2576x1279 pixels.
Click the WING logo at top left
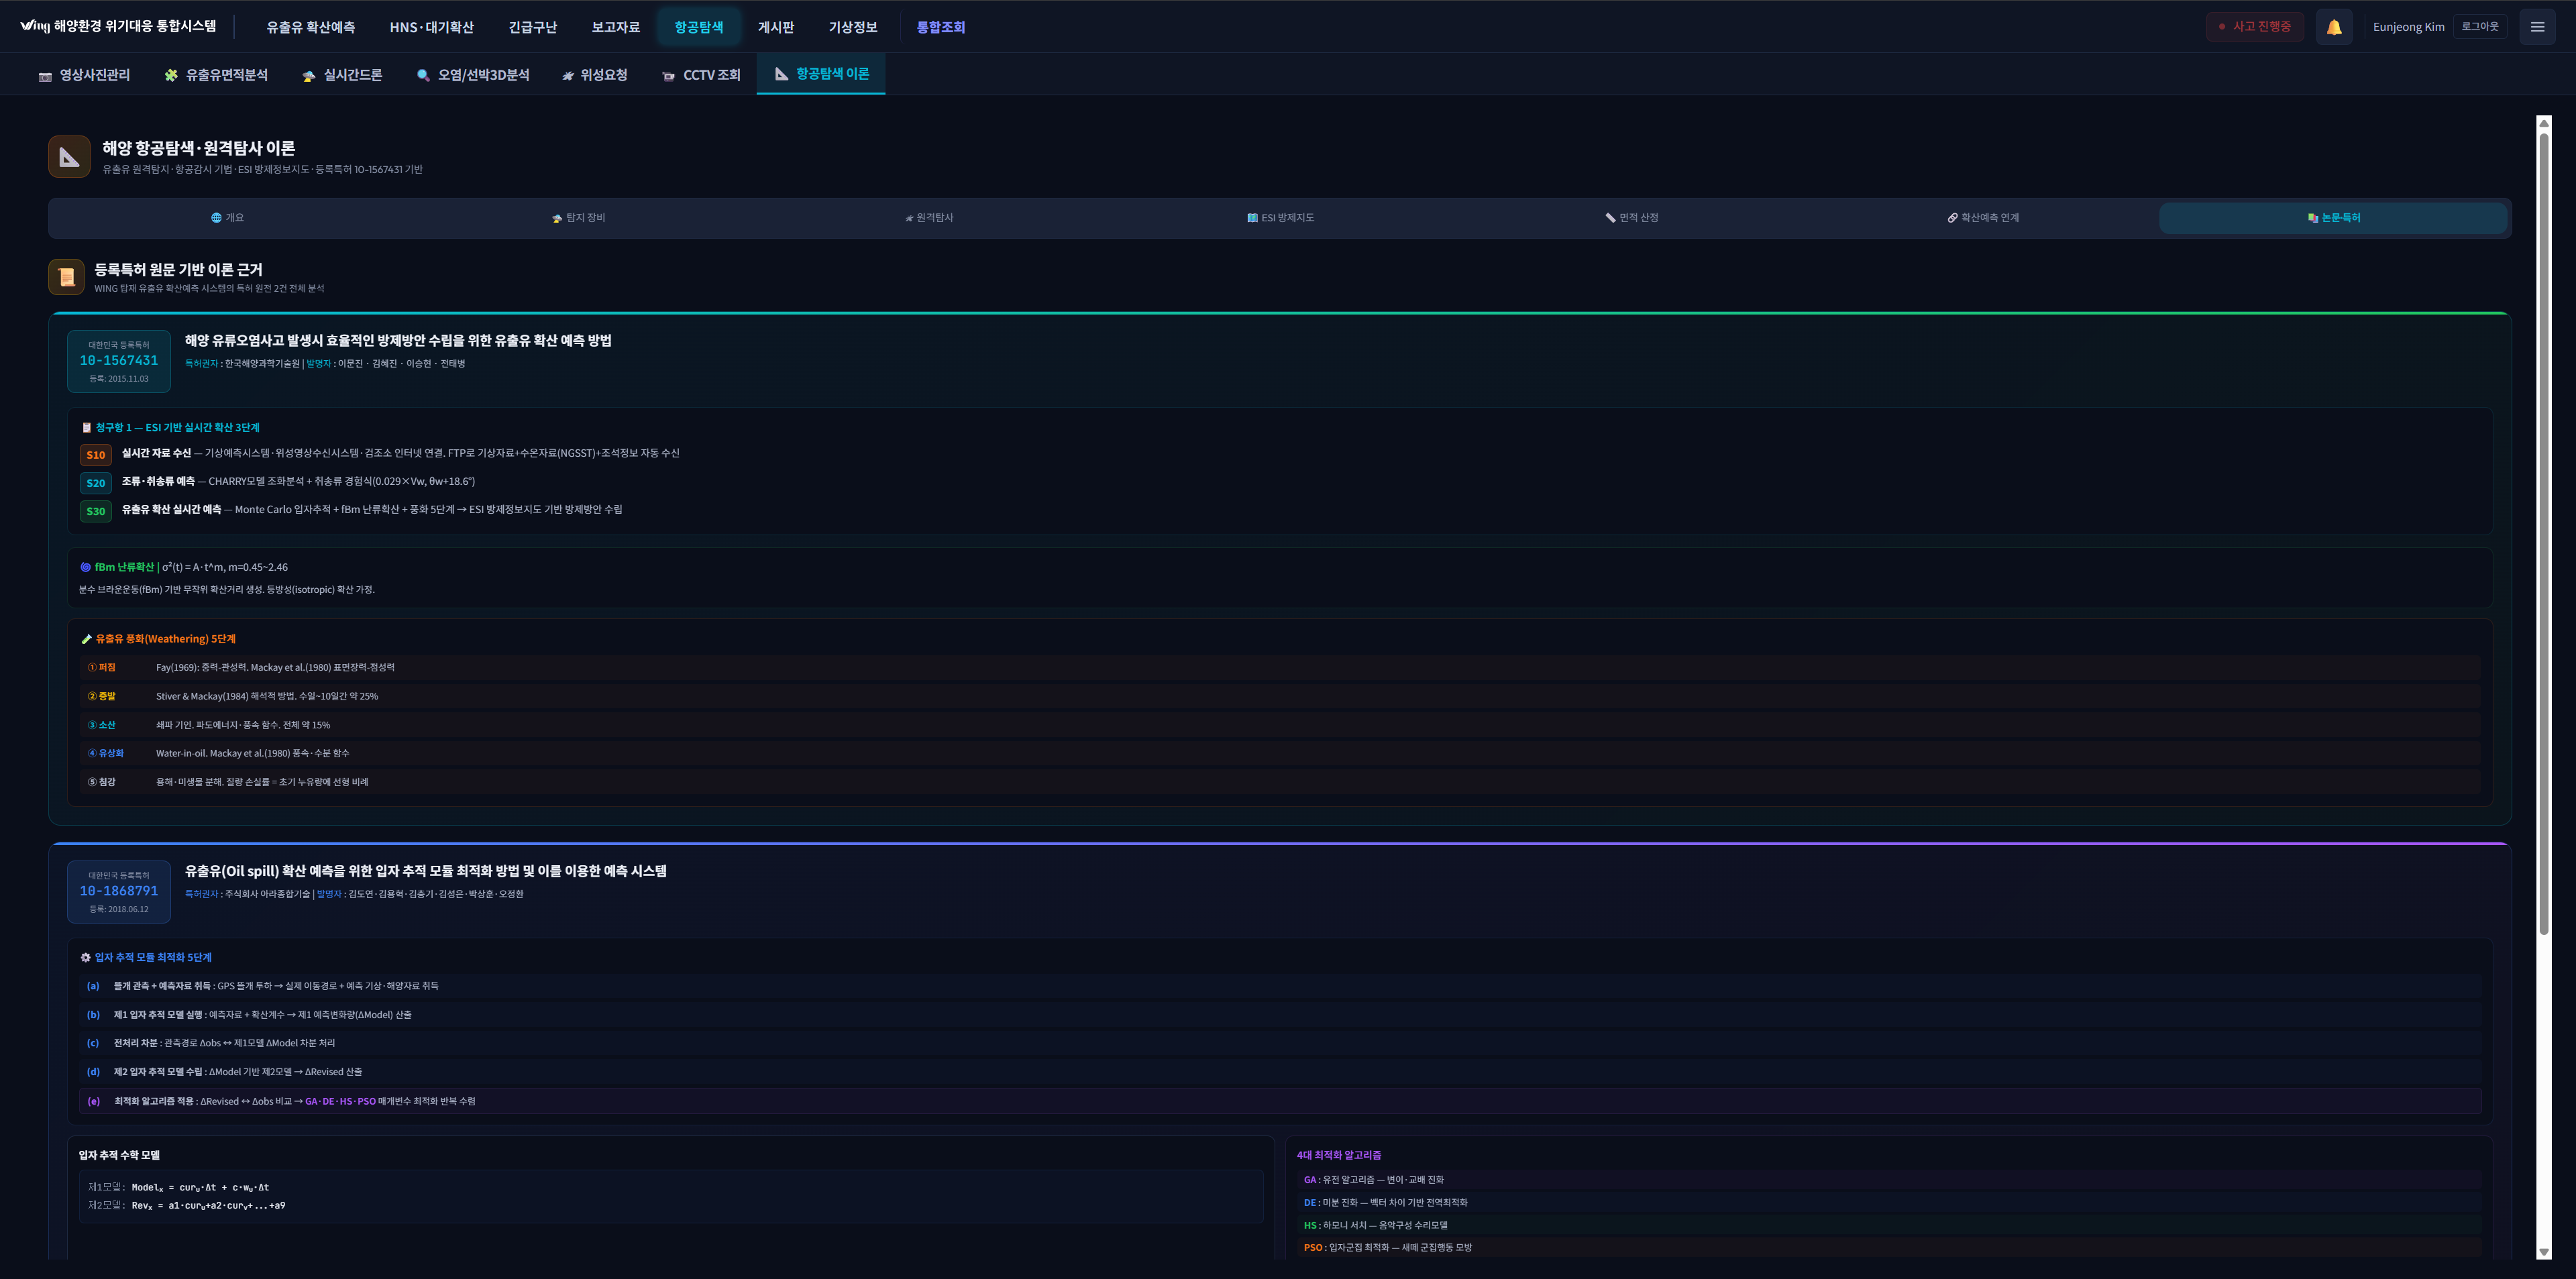point(34,26)
